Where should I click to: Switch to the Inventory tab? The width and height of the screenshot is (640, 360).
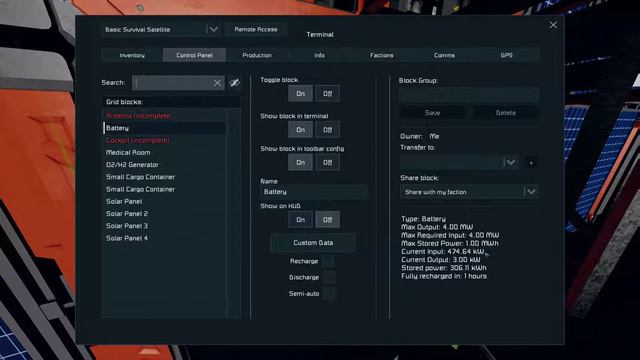click(132, 55)
